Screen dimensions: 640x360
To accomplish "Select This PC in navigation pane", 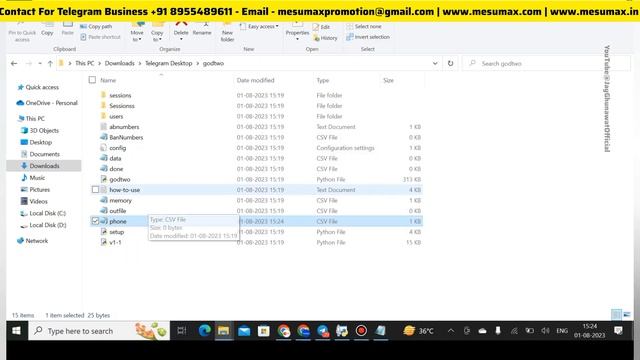I will tap(31, 118).
